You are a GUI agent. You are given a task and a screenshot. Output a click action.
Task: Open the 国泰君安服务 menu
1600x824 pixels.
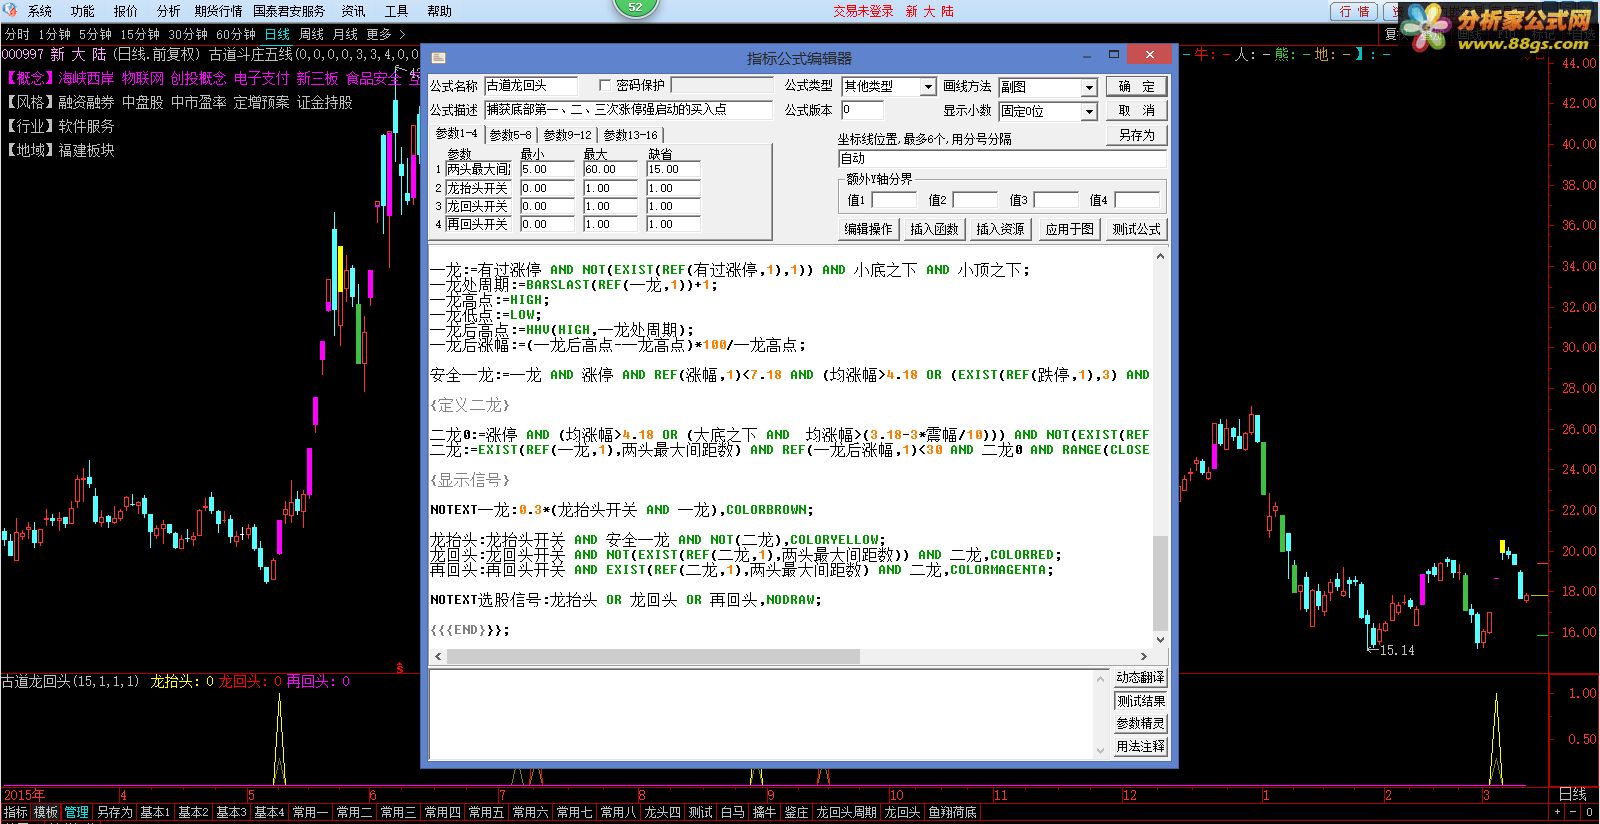point(290,11)
